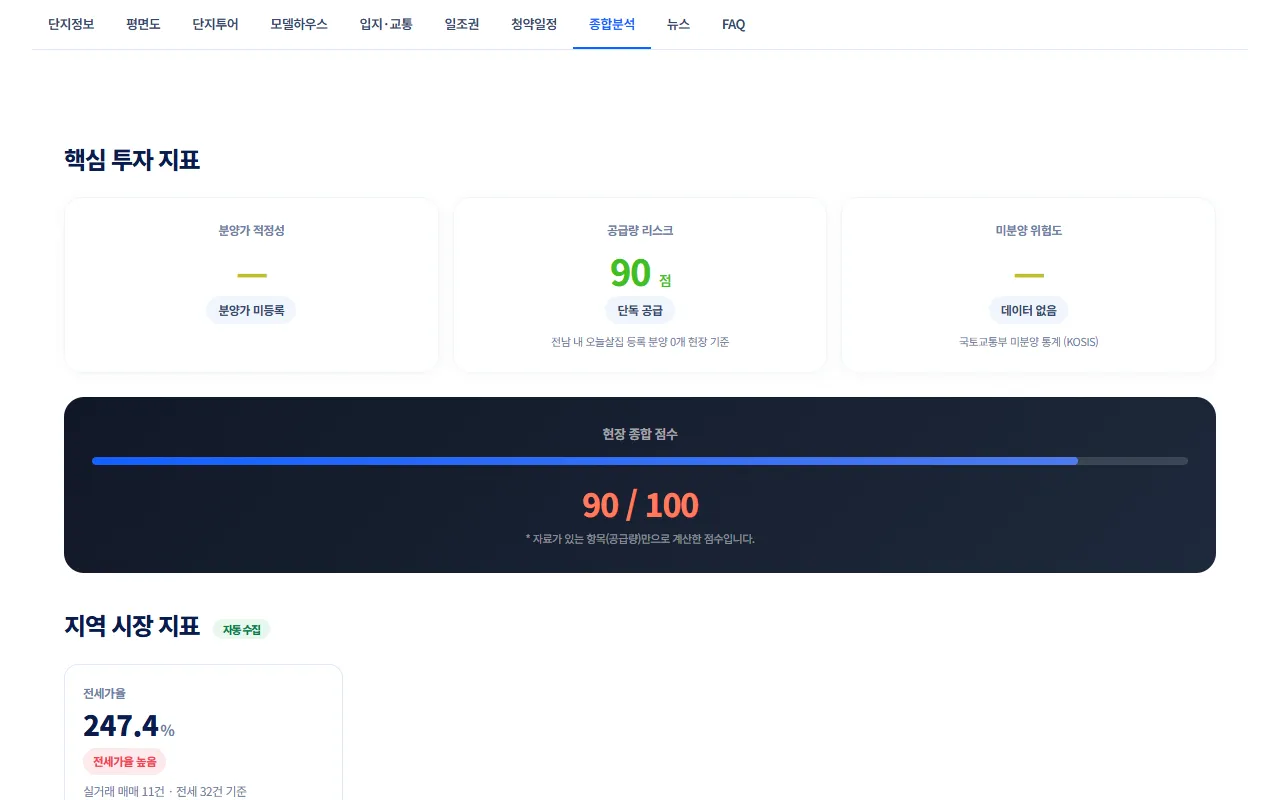Click the 자동 수집 green badge
The image size is (1280, 800).
click(x=242, y=629)
